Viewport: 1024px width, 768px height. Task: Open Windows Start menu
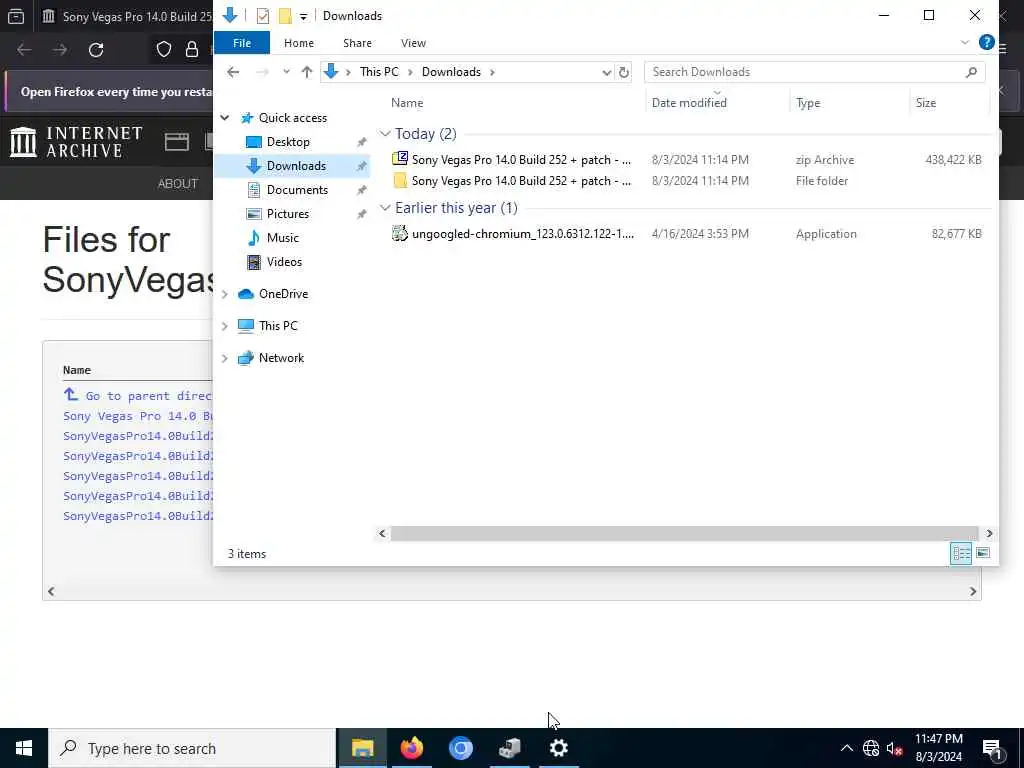[x=24, y=748]
